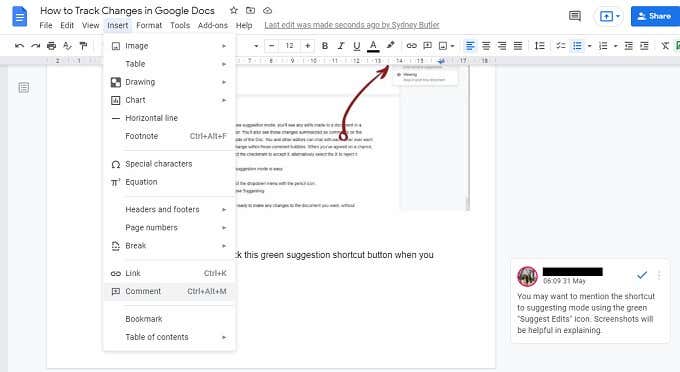
Task: Expand the Headers and footers submenu
Action: tap(170, 209)
